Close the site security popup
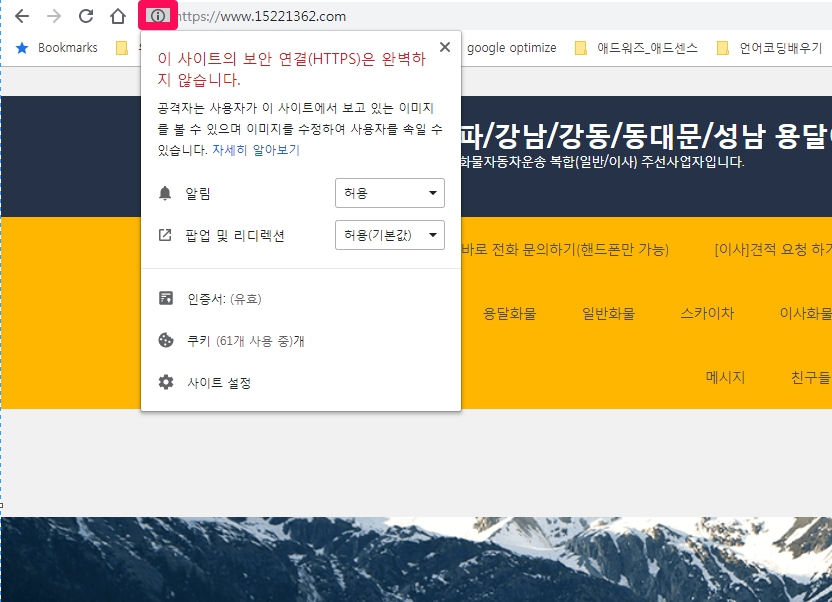 pos(444,47)
